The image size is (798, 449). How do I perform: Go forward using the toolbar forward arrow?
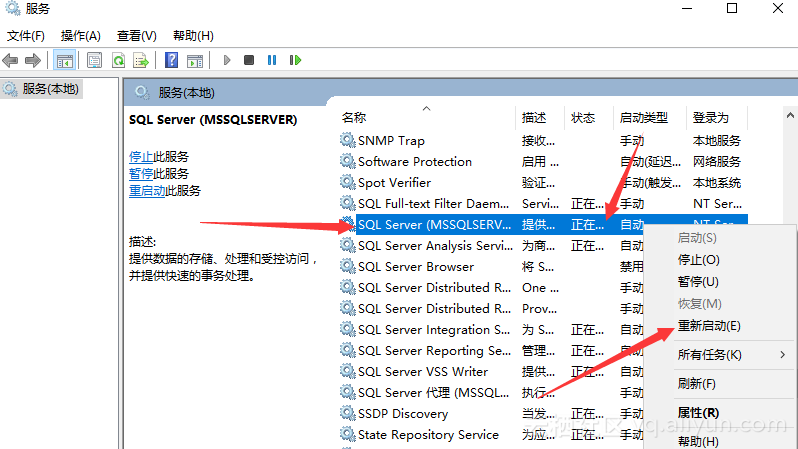tap(33, 61)
